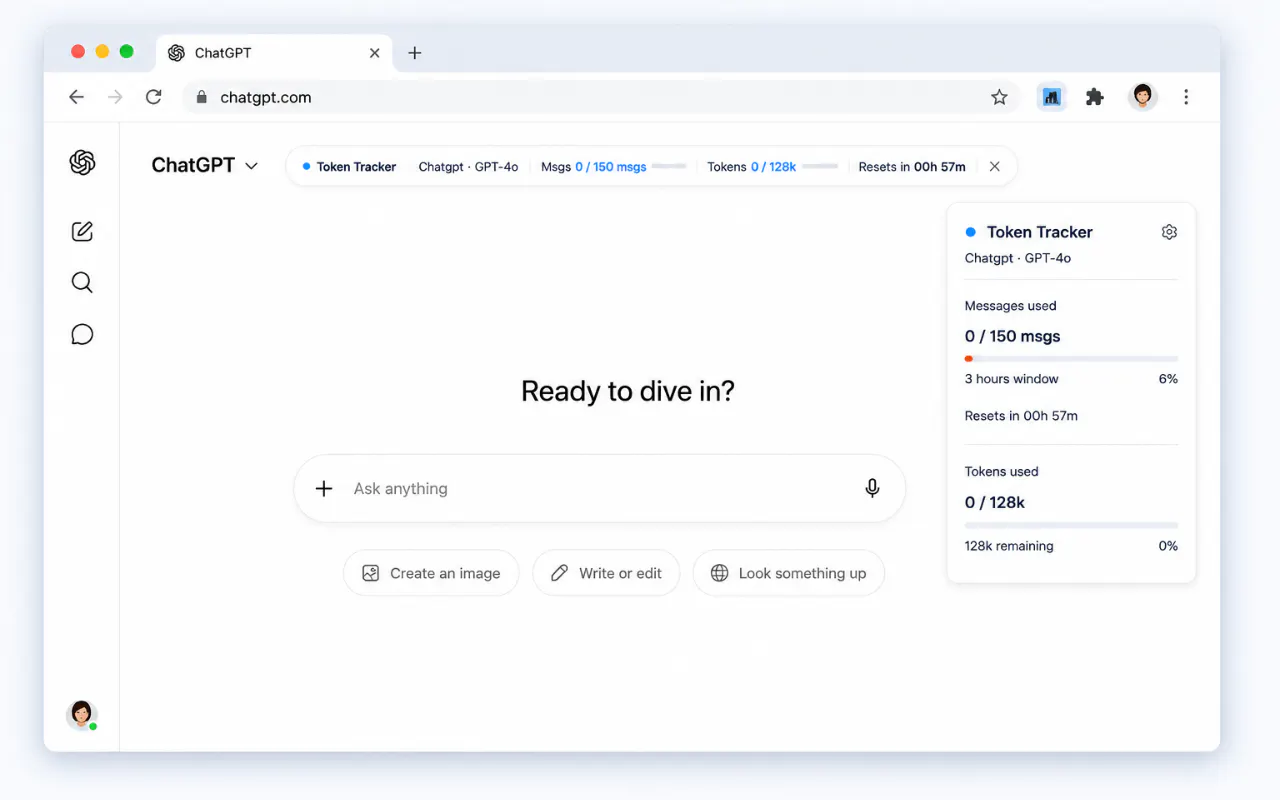Click the "128k remaining" text
1280x800 pixels.
tap(1009, 546)
